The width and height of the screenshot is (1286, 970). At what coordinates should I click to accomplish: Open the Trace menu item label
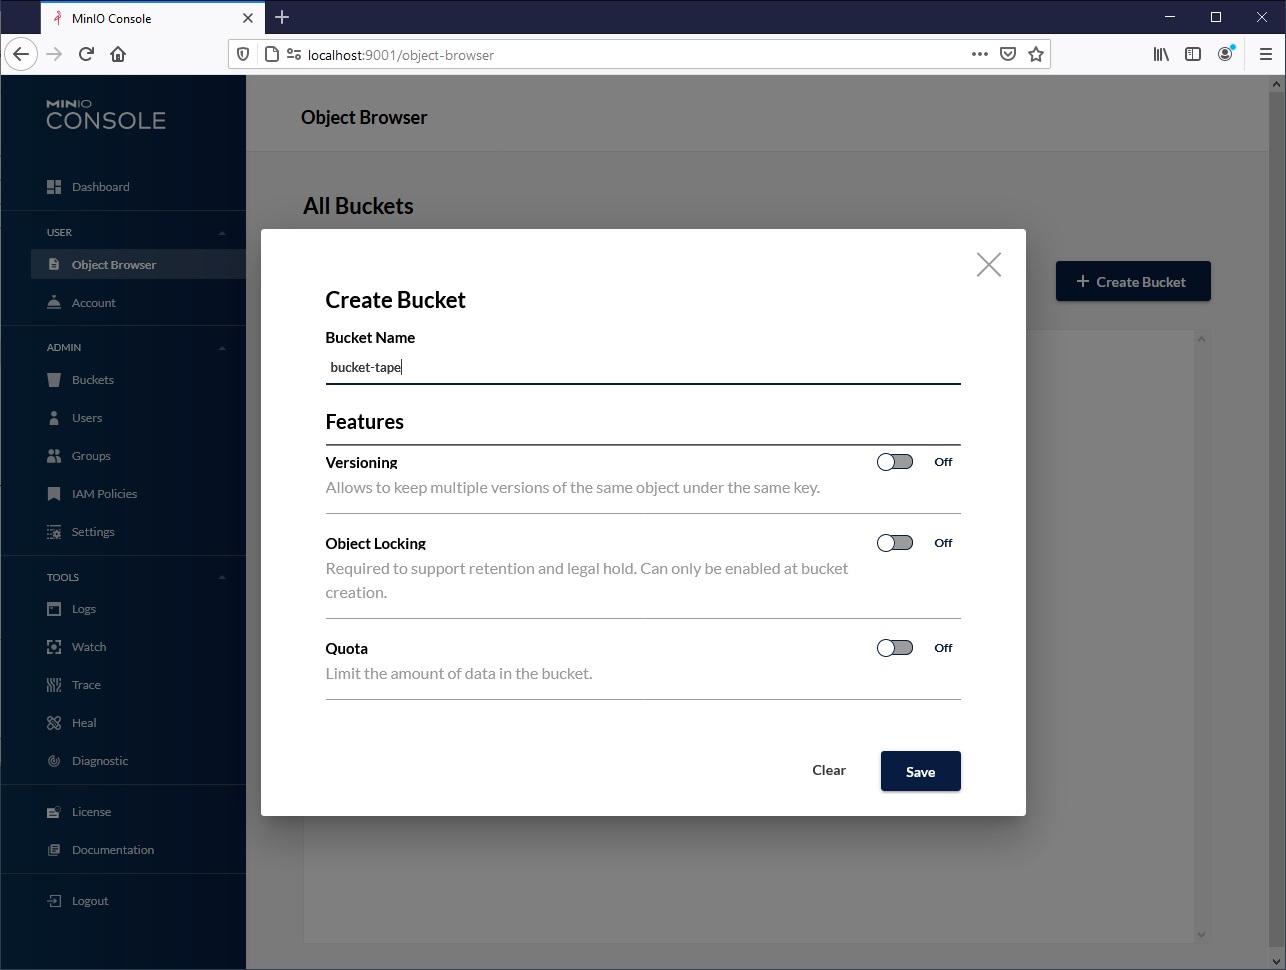tap(86, 685)
